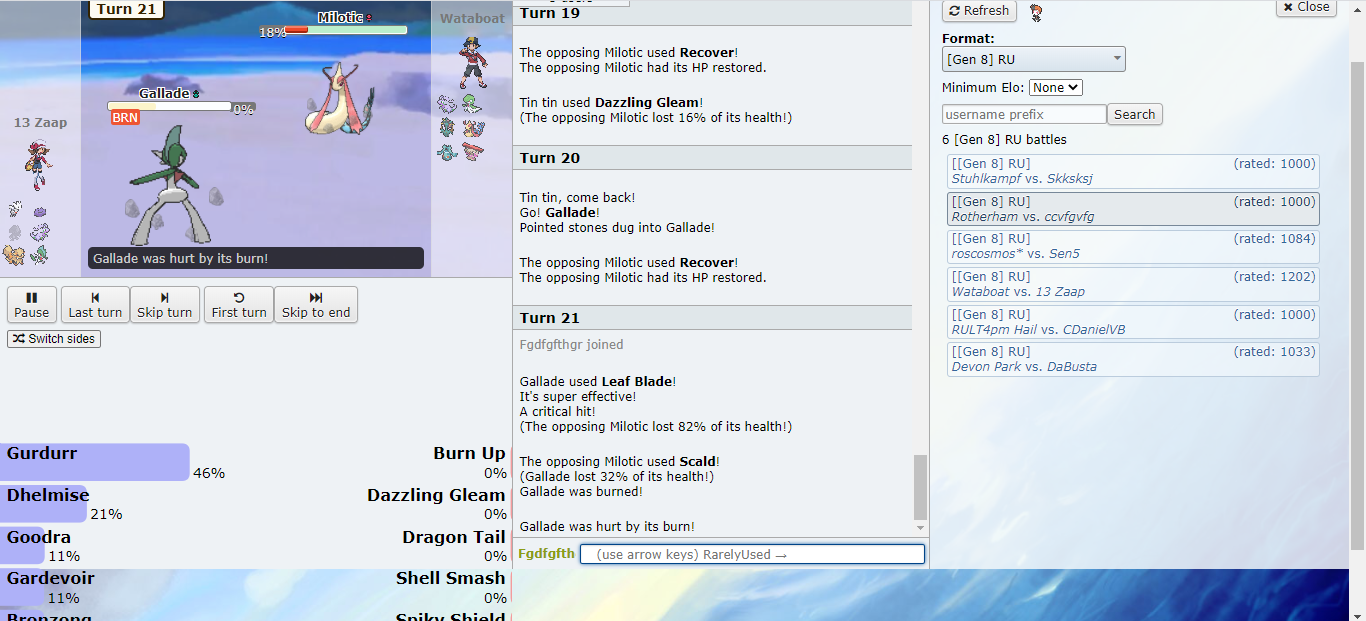Click the Gurdurr 46% usage bar
Image resolution: width=1366 pixels, height=621 pixels.
point(95,462)
